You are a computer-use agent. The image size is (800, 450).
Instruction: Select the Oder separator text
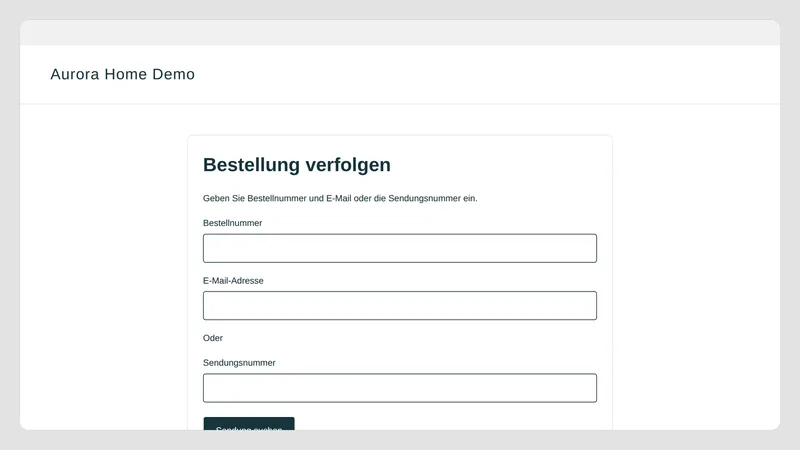(x=213, y=338)
